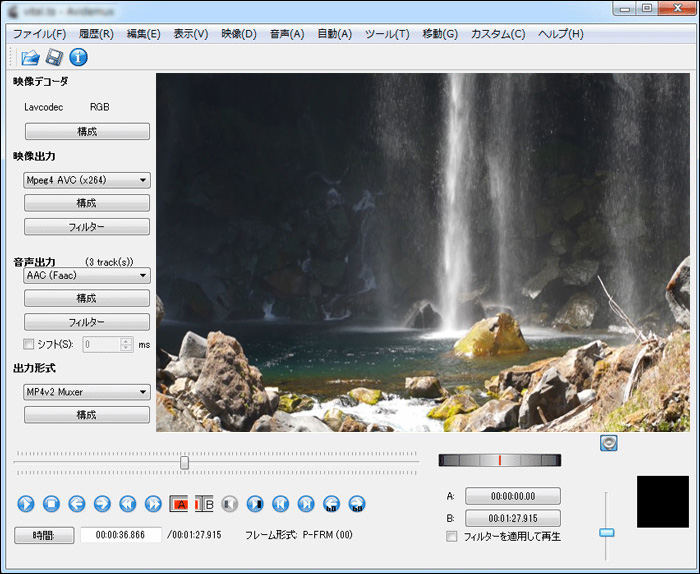The width and height of the screenshot is (700, 574).
Task: Go to the first frame
Action: 281,504
